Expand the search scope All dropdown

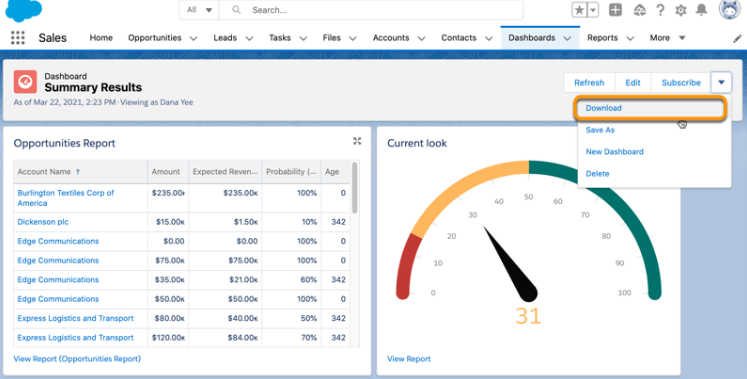[x=199, y=10]
